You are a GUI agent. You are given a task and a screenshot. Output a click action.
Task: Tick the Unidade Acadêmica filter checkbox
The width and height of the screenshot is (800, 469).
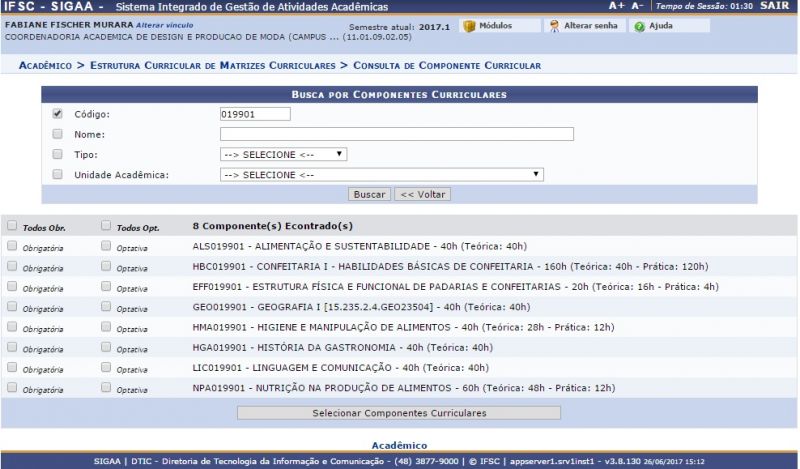[x=57, y=174]
